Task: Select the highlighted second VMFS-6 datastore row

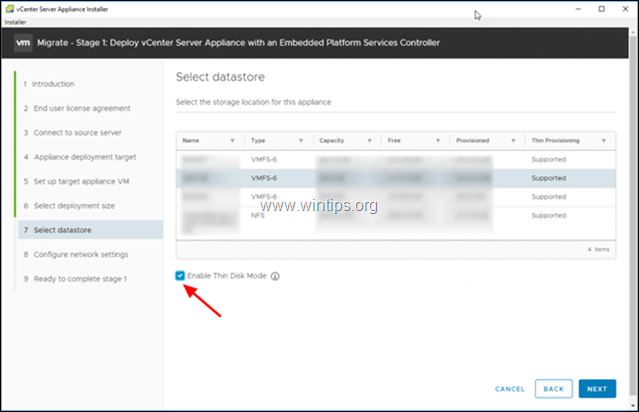Action: click(396, 178)
